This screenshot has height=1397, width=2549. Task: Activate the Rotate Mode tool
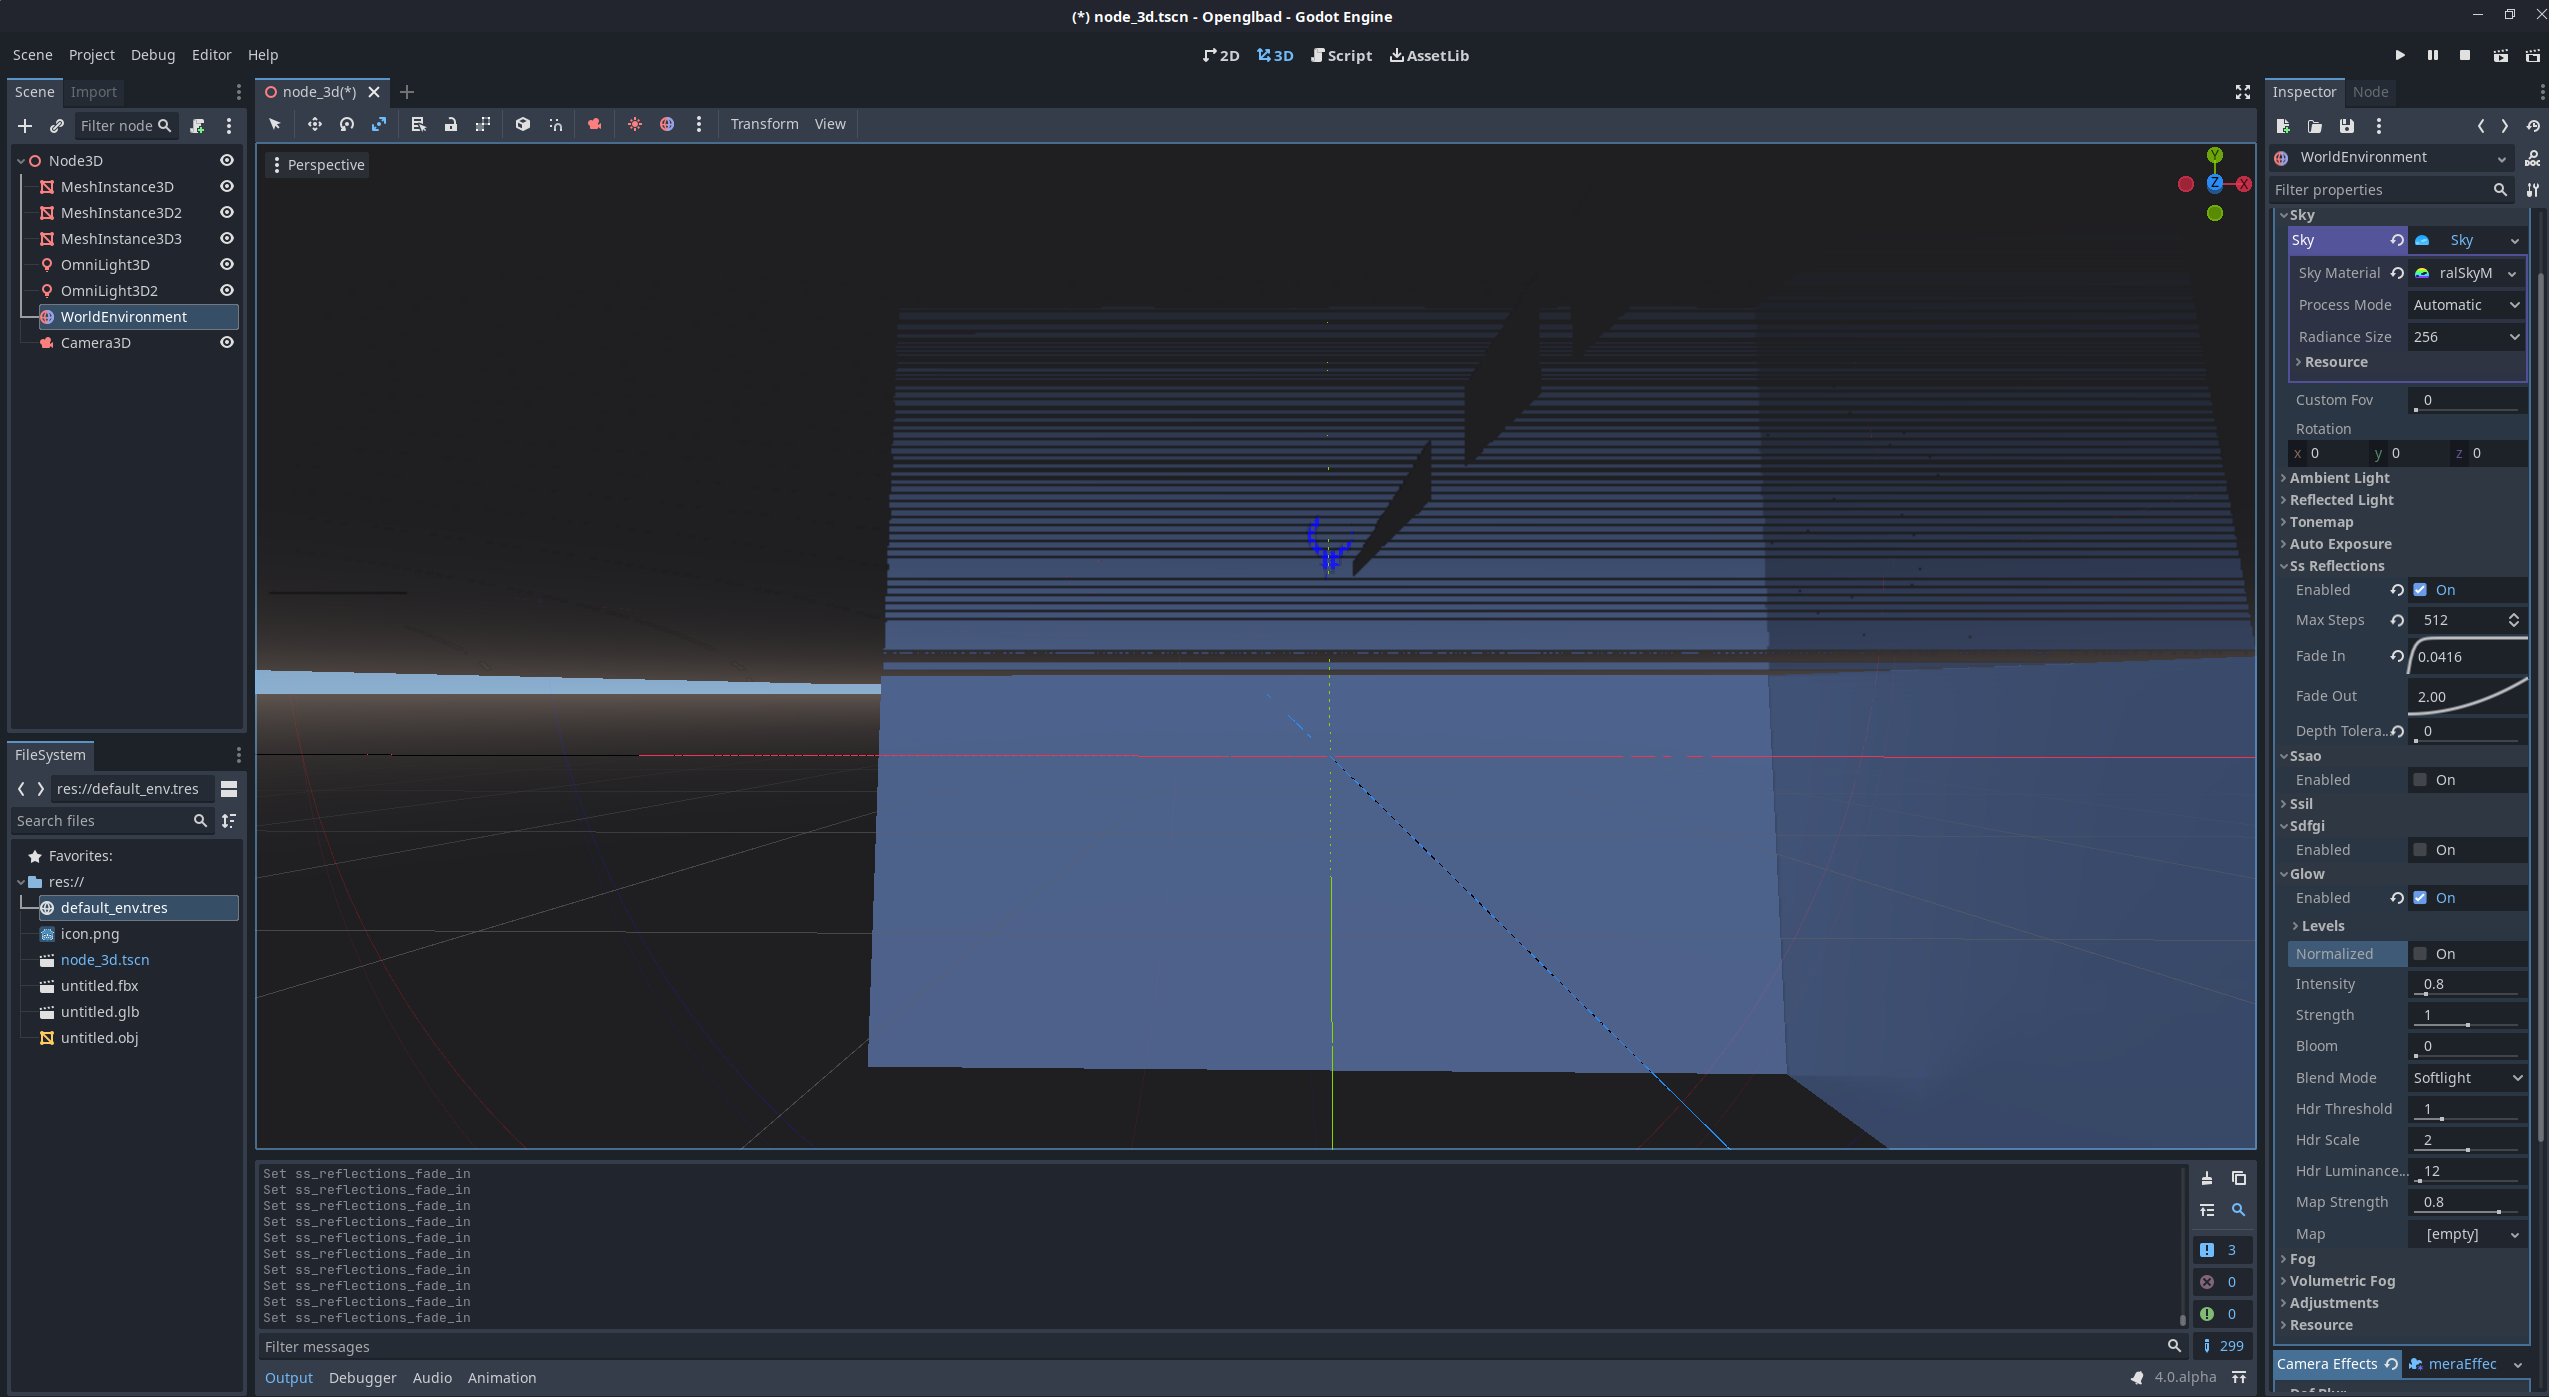click(x=347, y=124)
